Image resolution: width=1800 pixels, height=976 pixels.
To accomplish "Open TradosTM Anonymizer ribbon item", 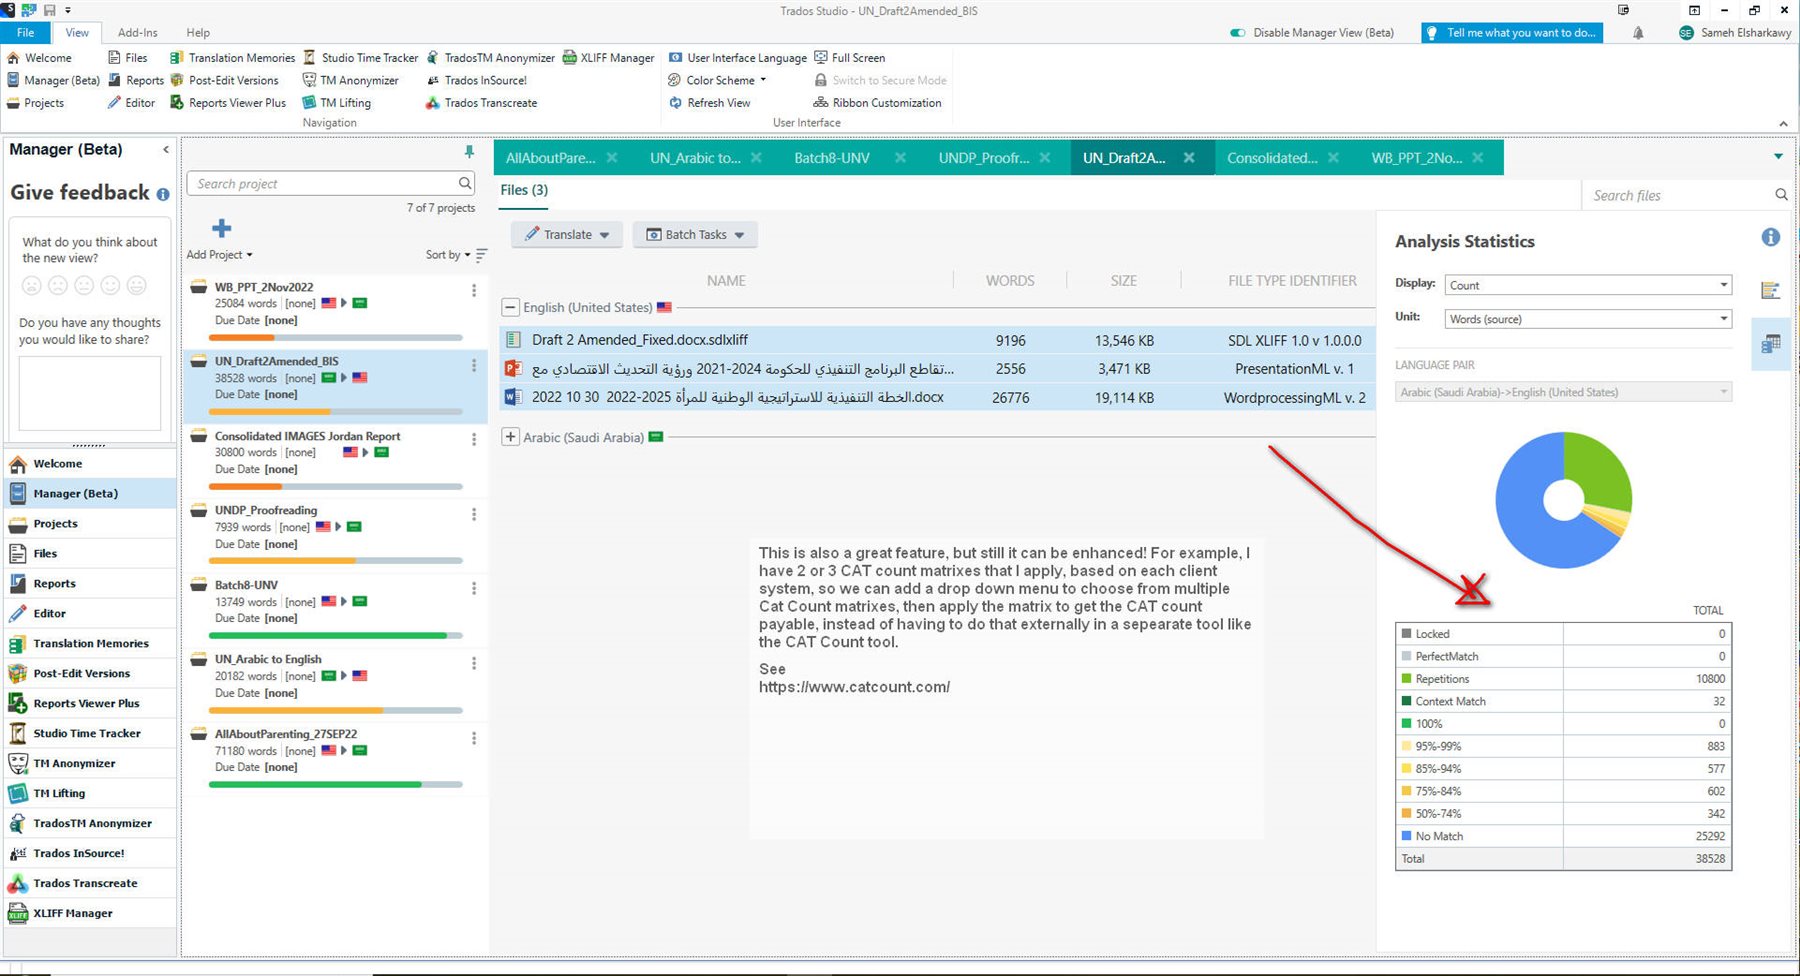I will 490,58.
